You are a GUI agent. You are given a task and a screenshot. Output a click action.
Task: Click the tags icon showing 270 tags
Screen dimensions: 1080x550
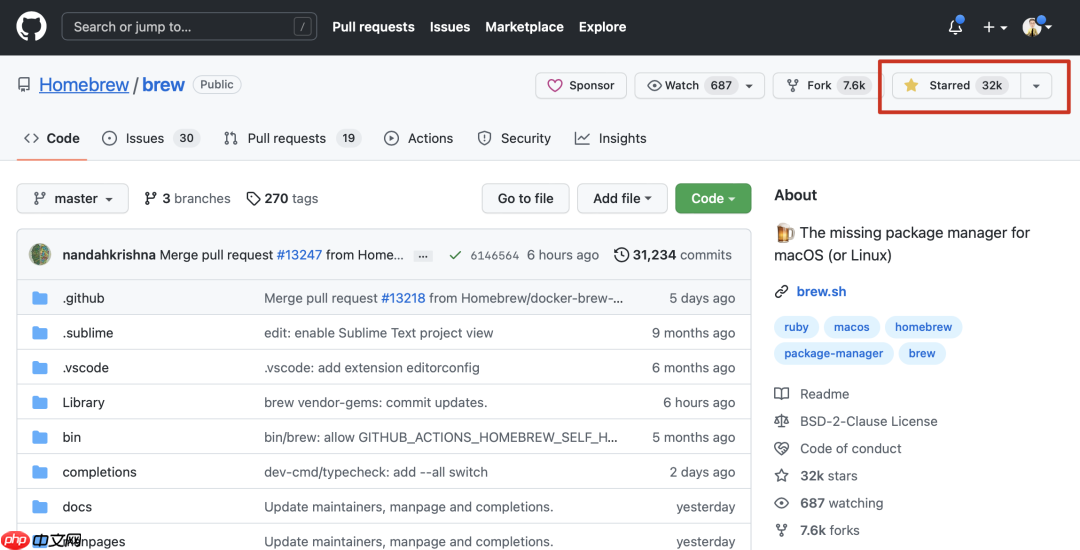click(x=254, y=199)
